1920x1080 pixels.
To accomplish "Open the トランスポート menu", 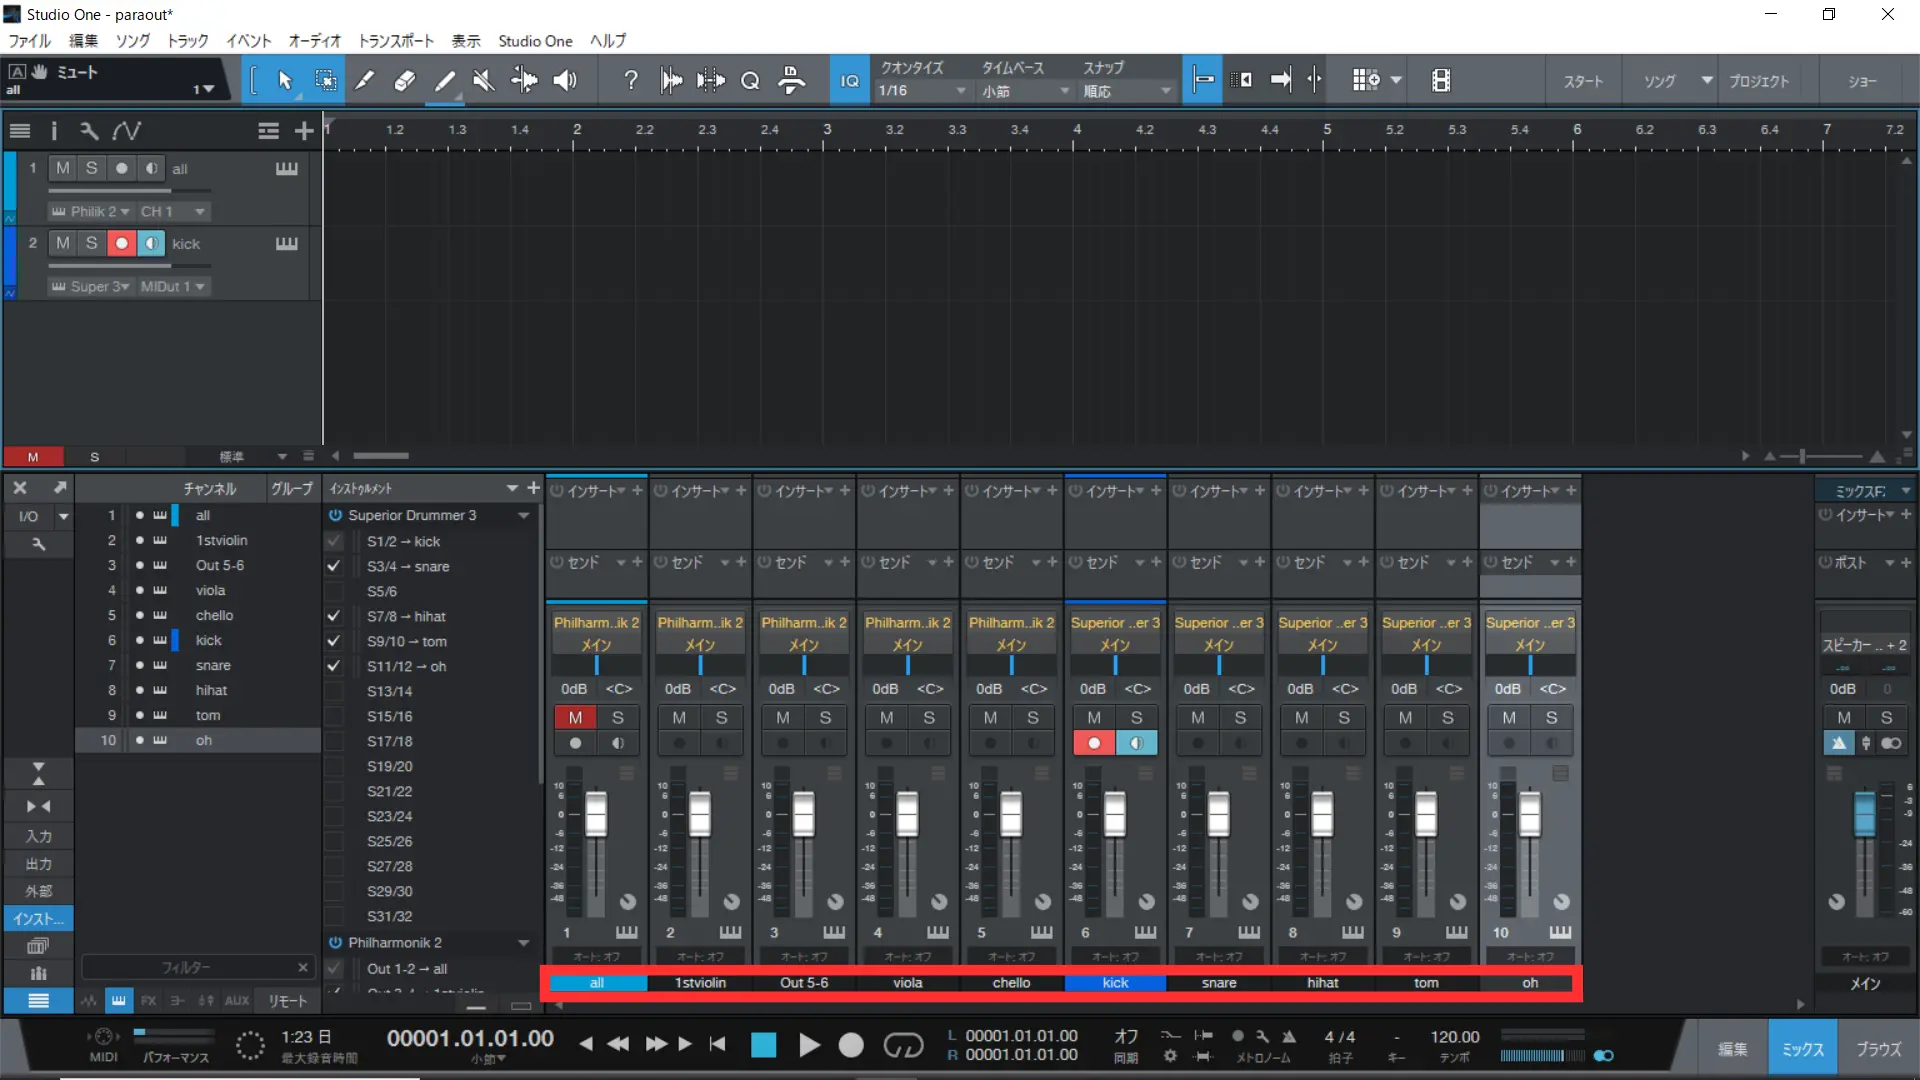I will (x=397, y=41).
